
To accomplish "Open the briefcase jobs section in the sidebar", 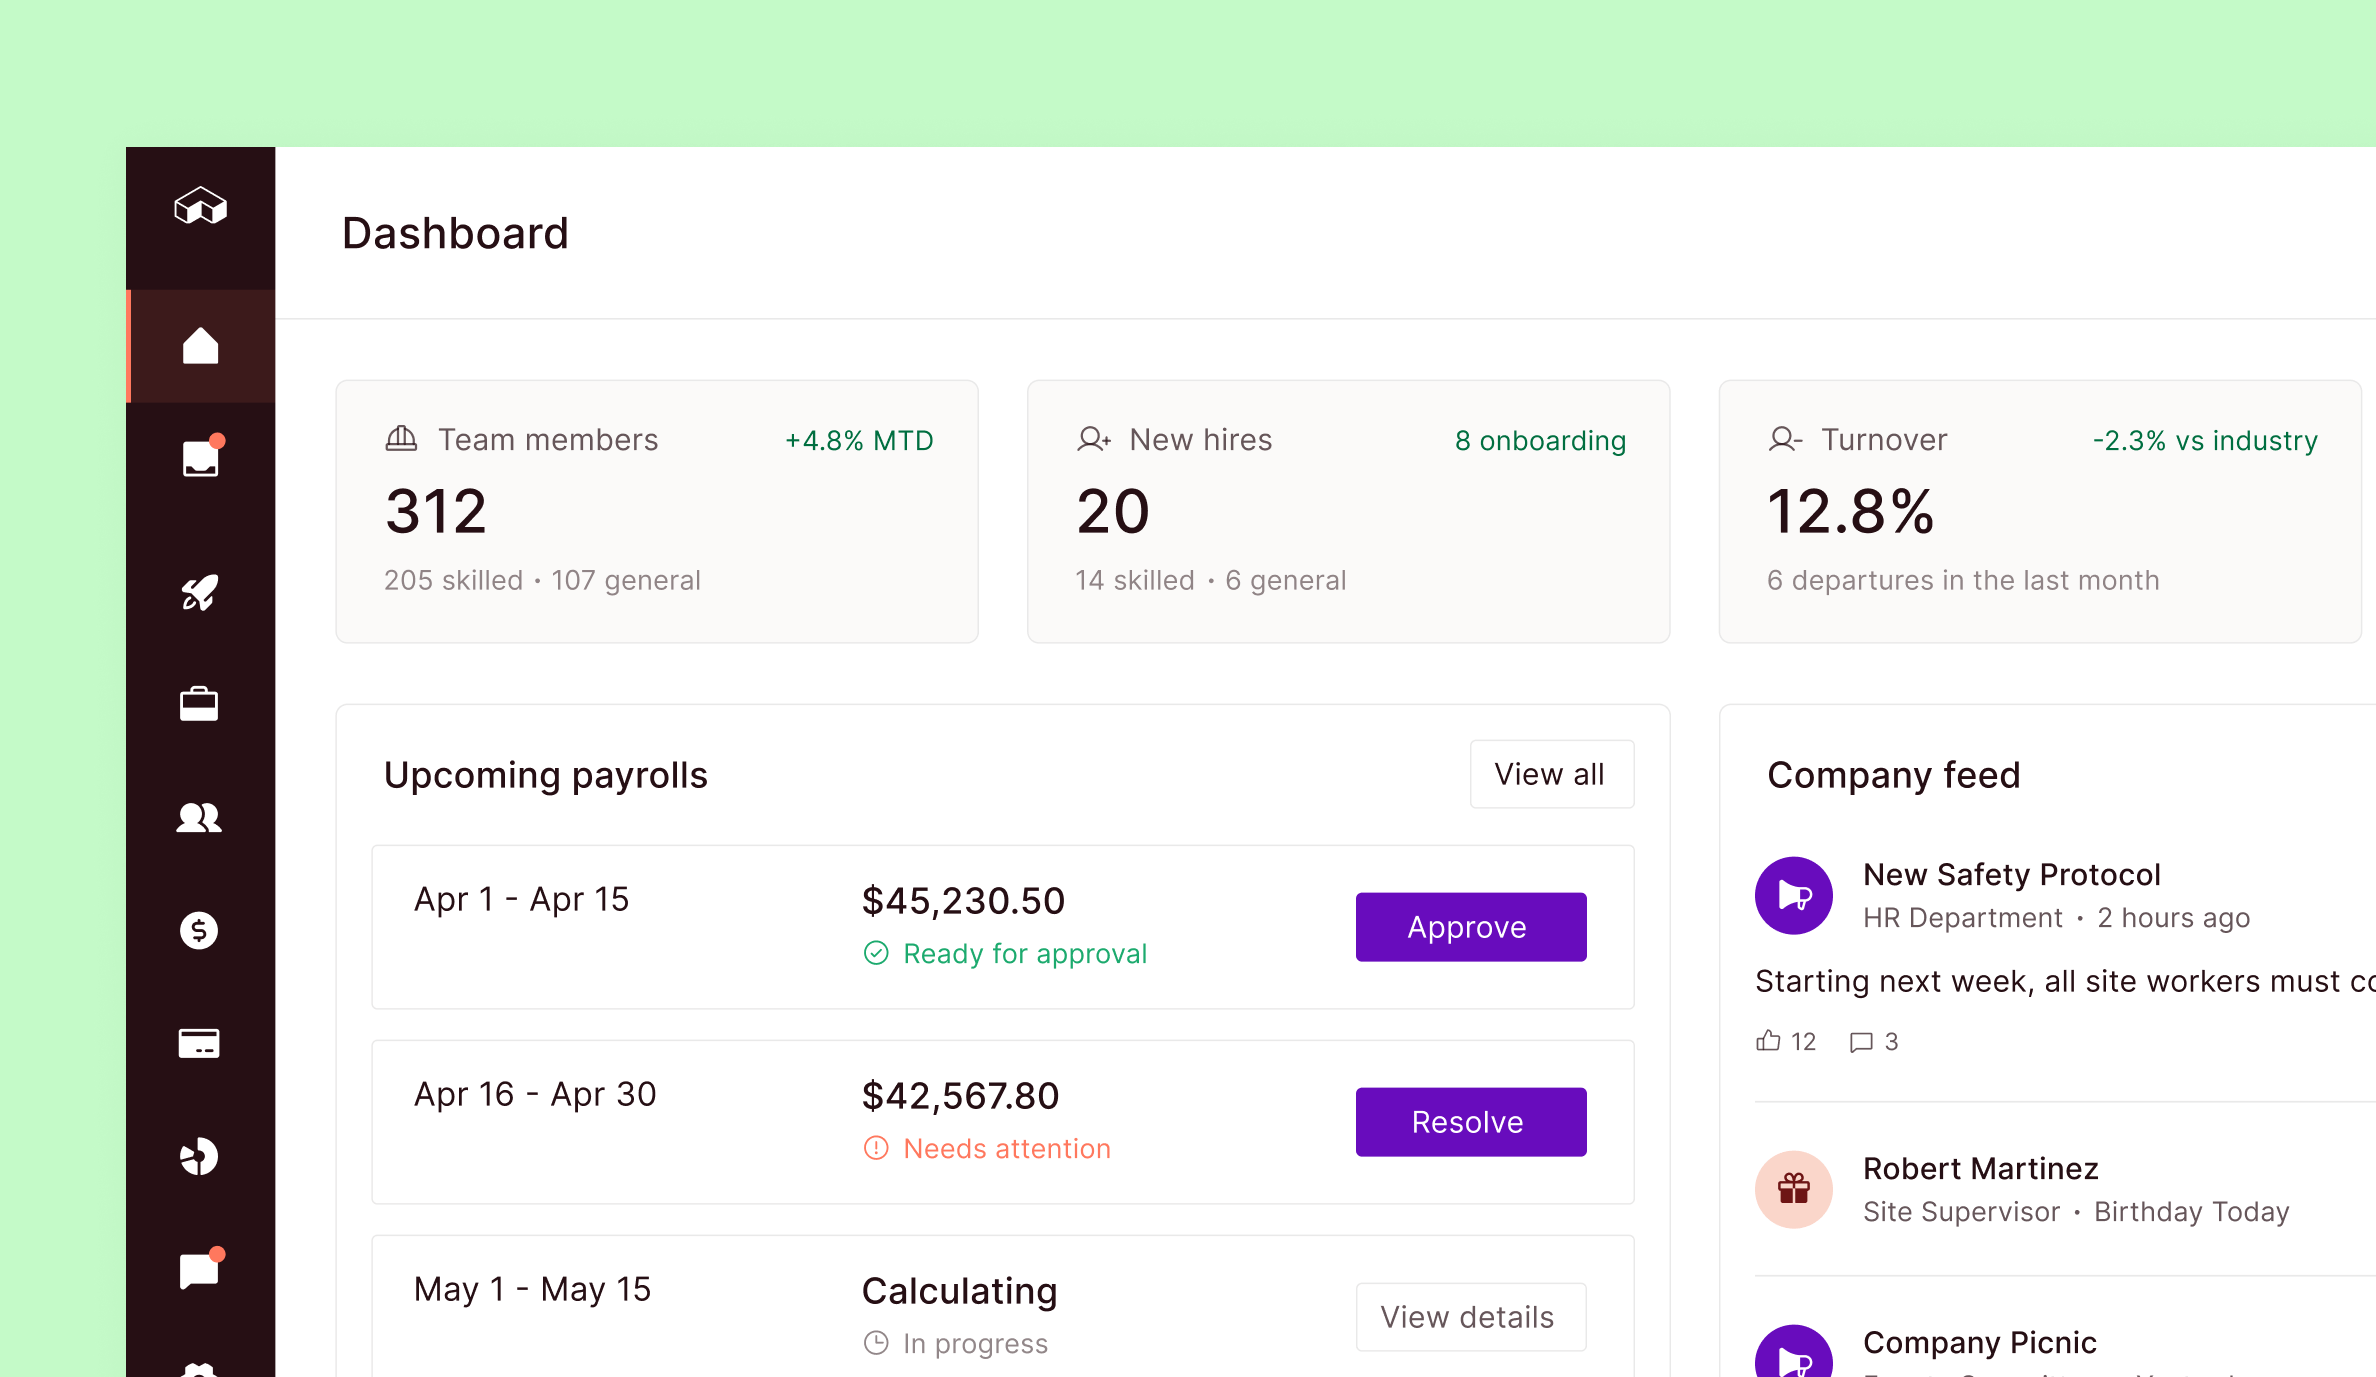I will [200, 704].
